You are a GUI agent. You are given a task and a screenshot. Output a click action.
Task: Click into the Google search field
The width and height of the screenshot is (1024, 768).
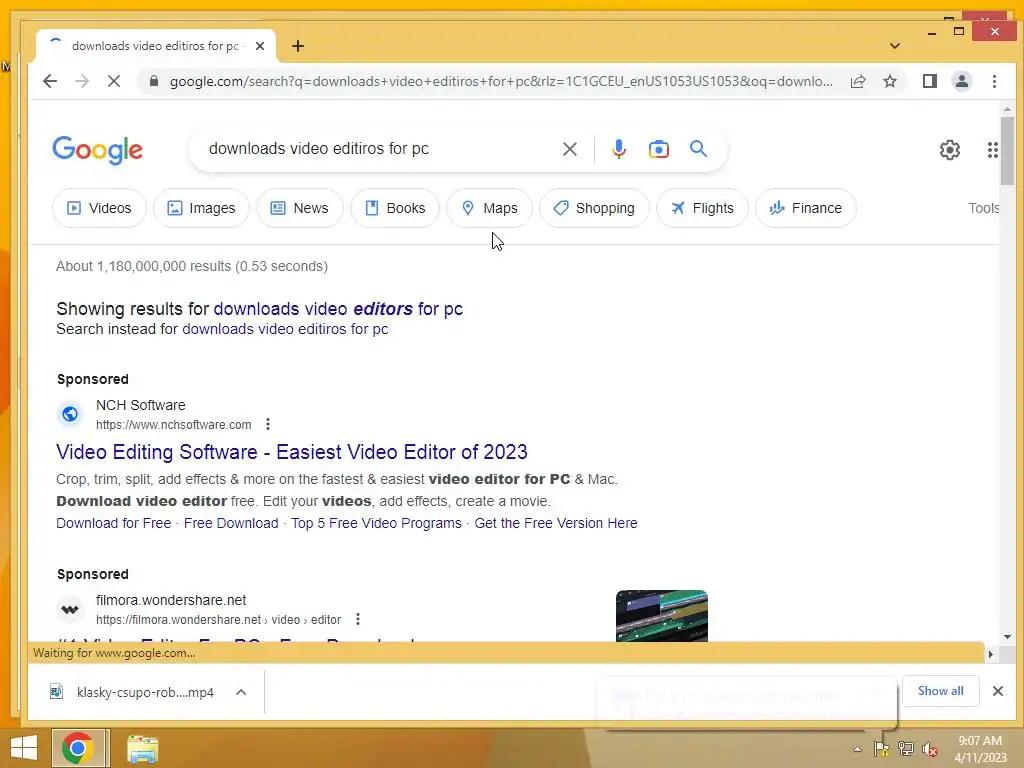379,149
